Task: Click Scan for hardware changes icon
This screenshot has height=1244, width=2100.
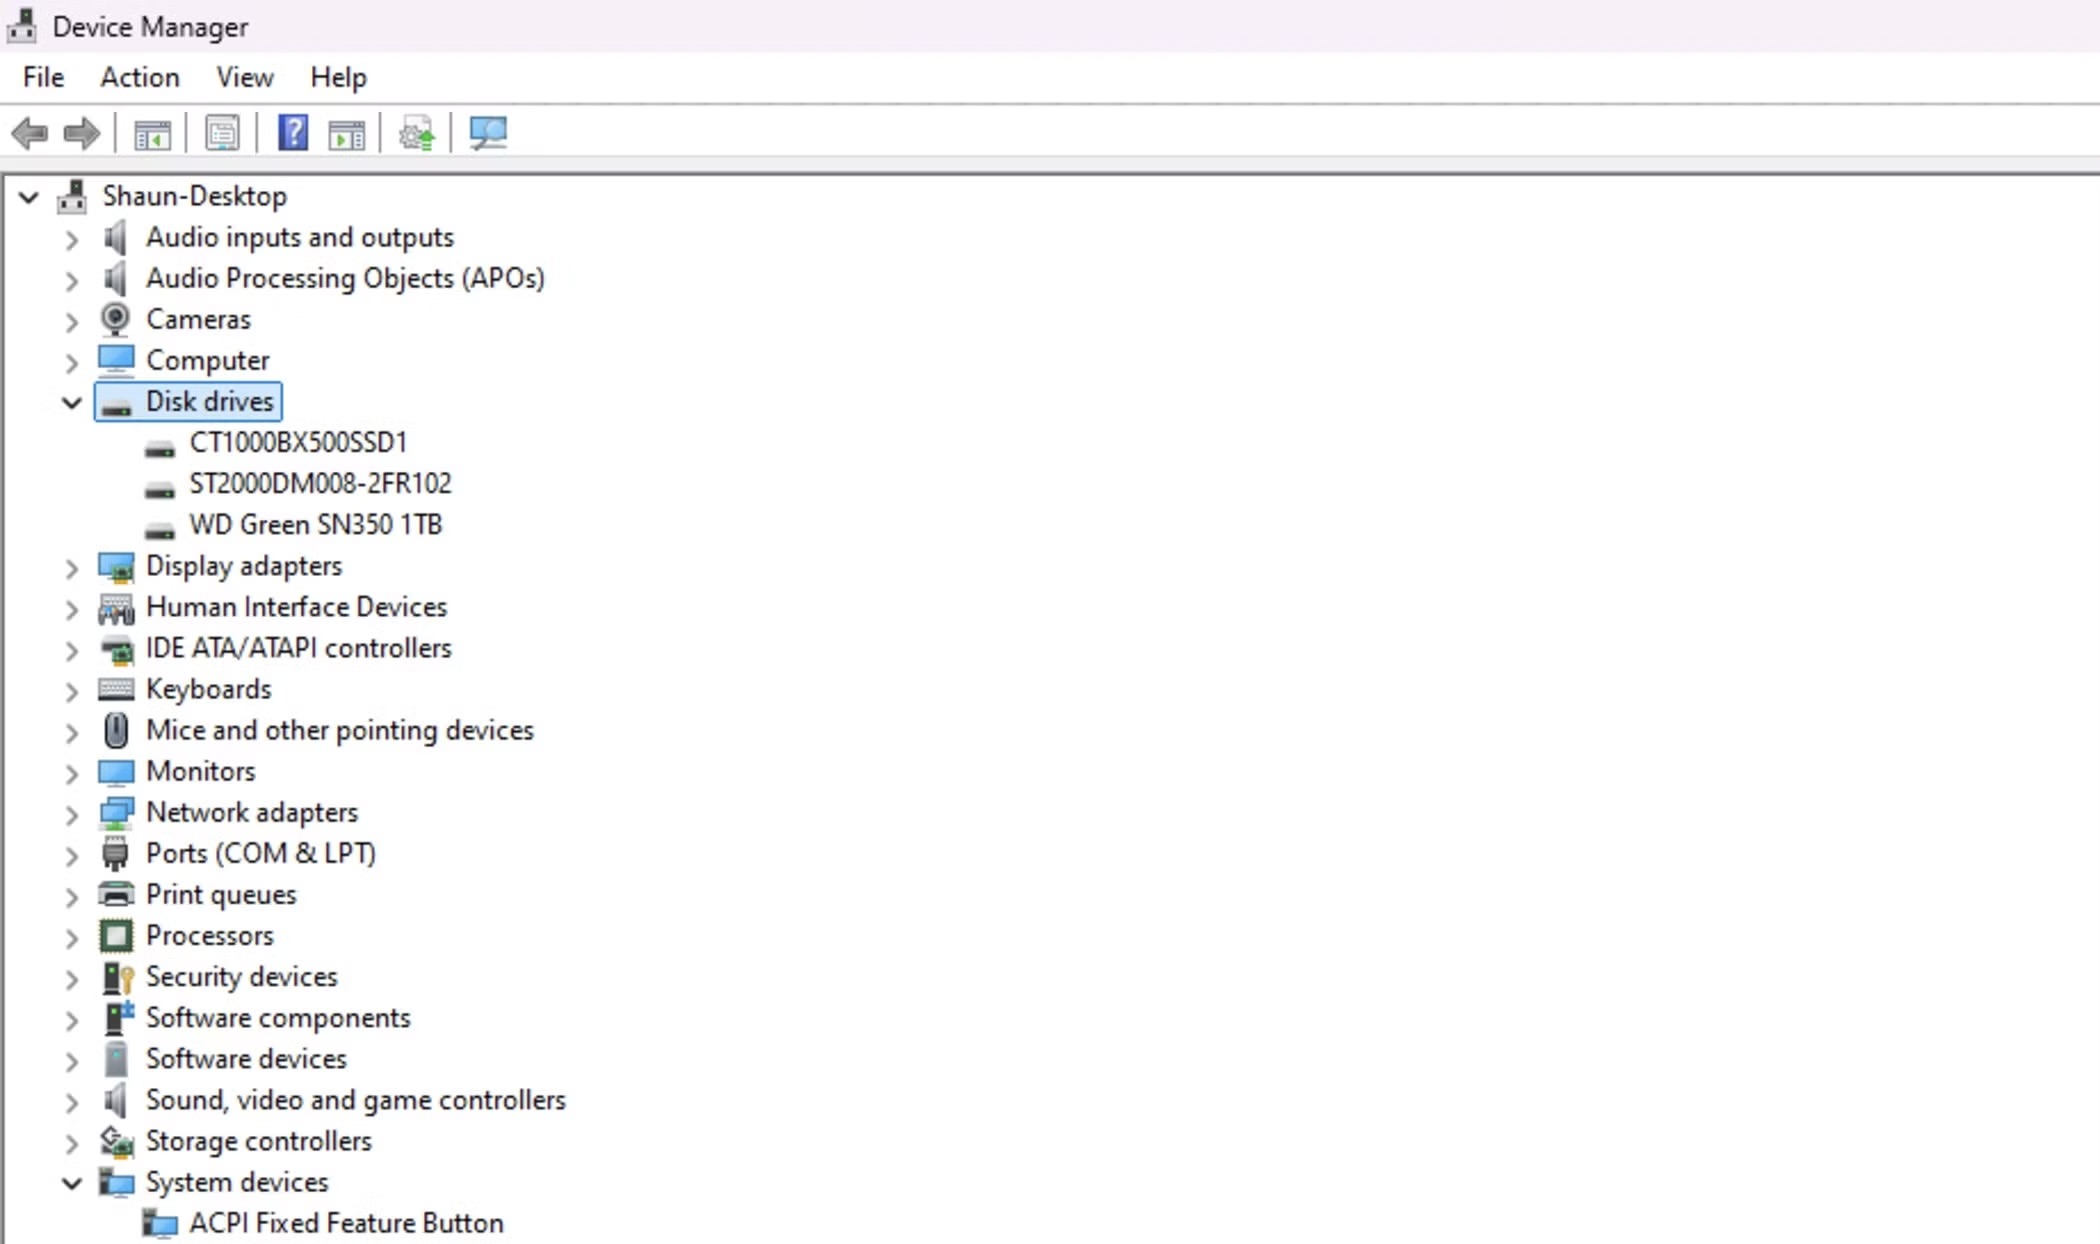Action: (x=488, y=133)
